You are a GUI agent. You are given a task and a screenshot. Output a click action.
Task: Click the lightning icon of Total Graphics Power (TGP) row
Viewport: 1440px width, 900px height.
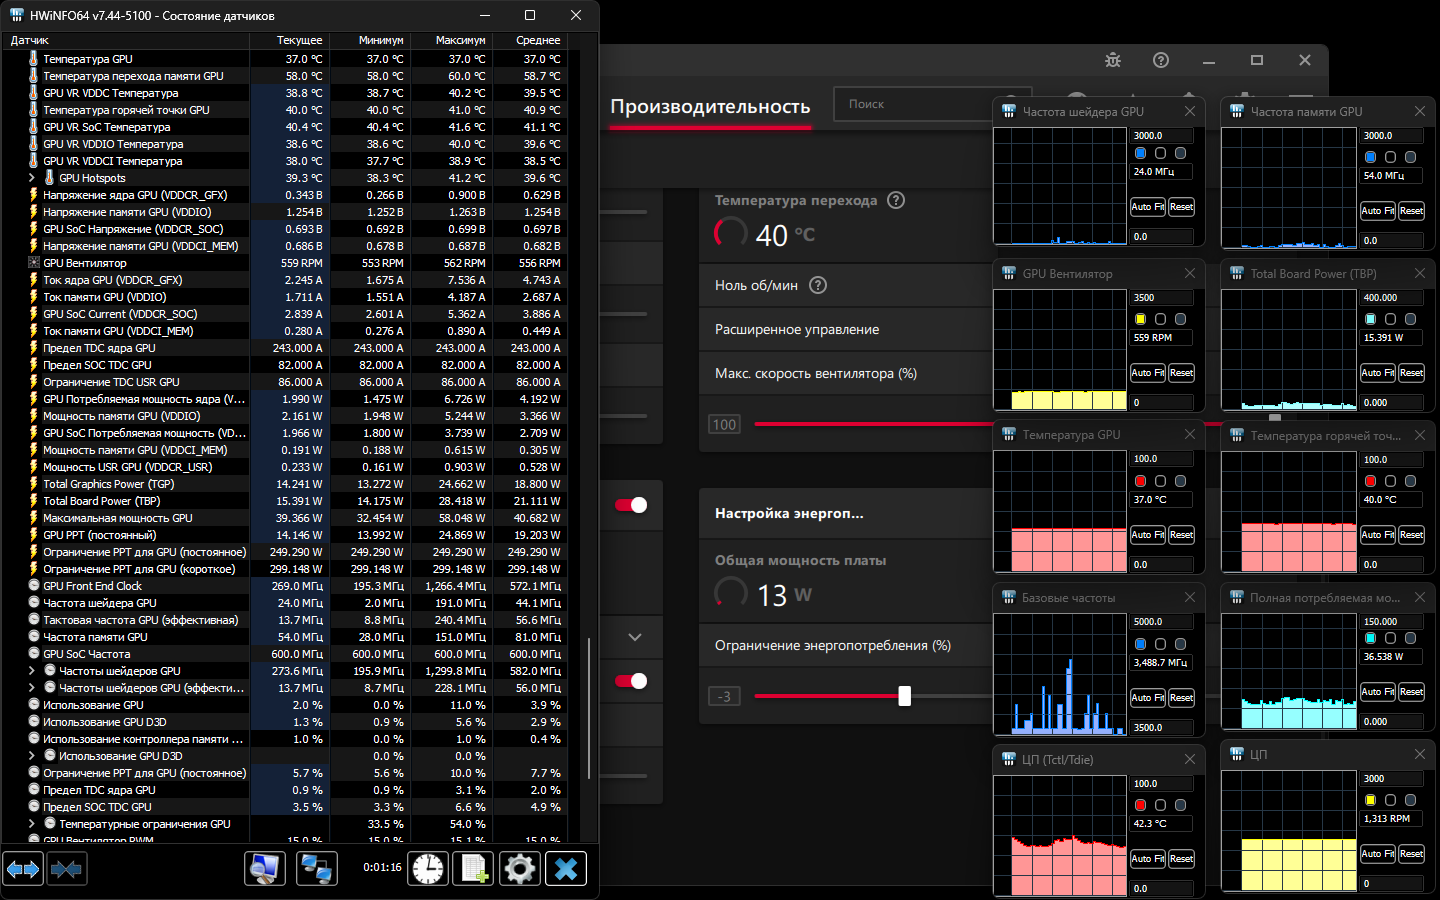pyautogui.click(x=33, y=484)
